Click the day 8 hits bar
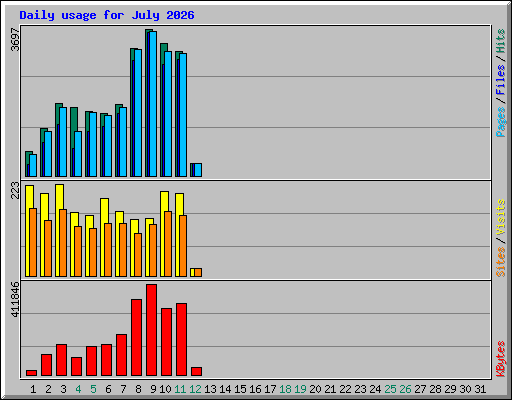The image size is (512, 400). (132, 112)
